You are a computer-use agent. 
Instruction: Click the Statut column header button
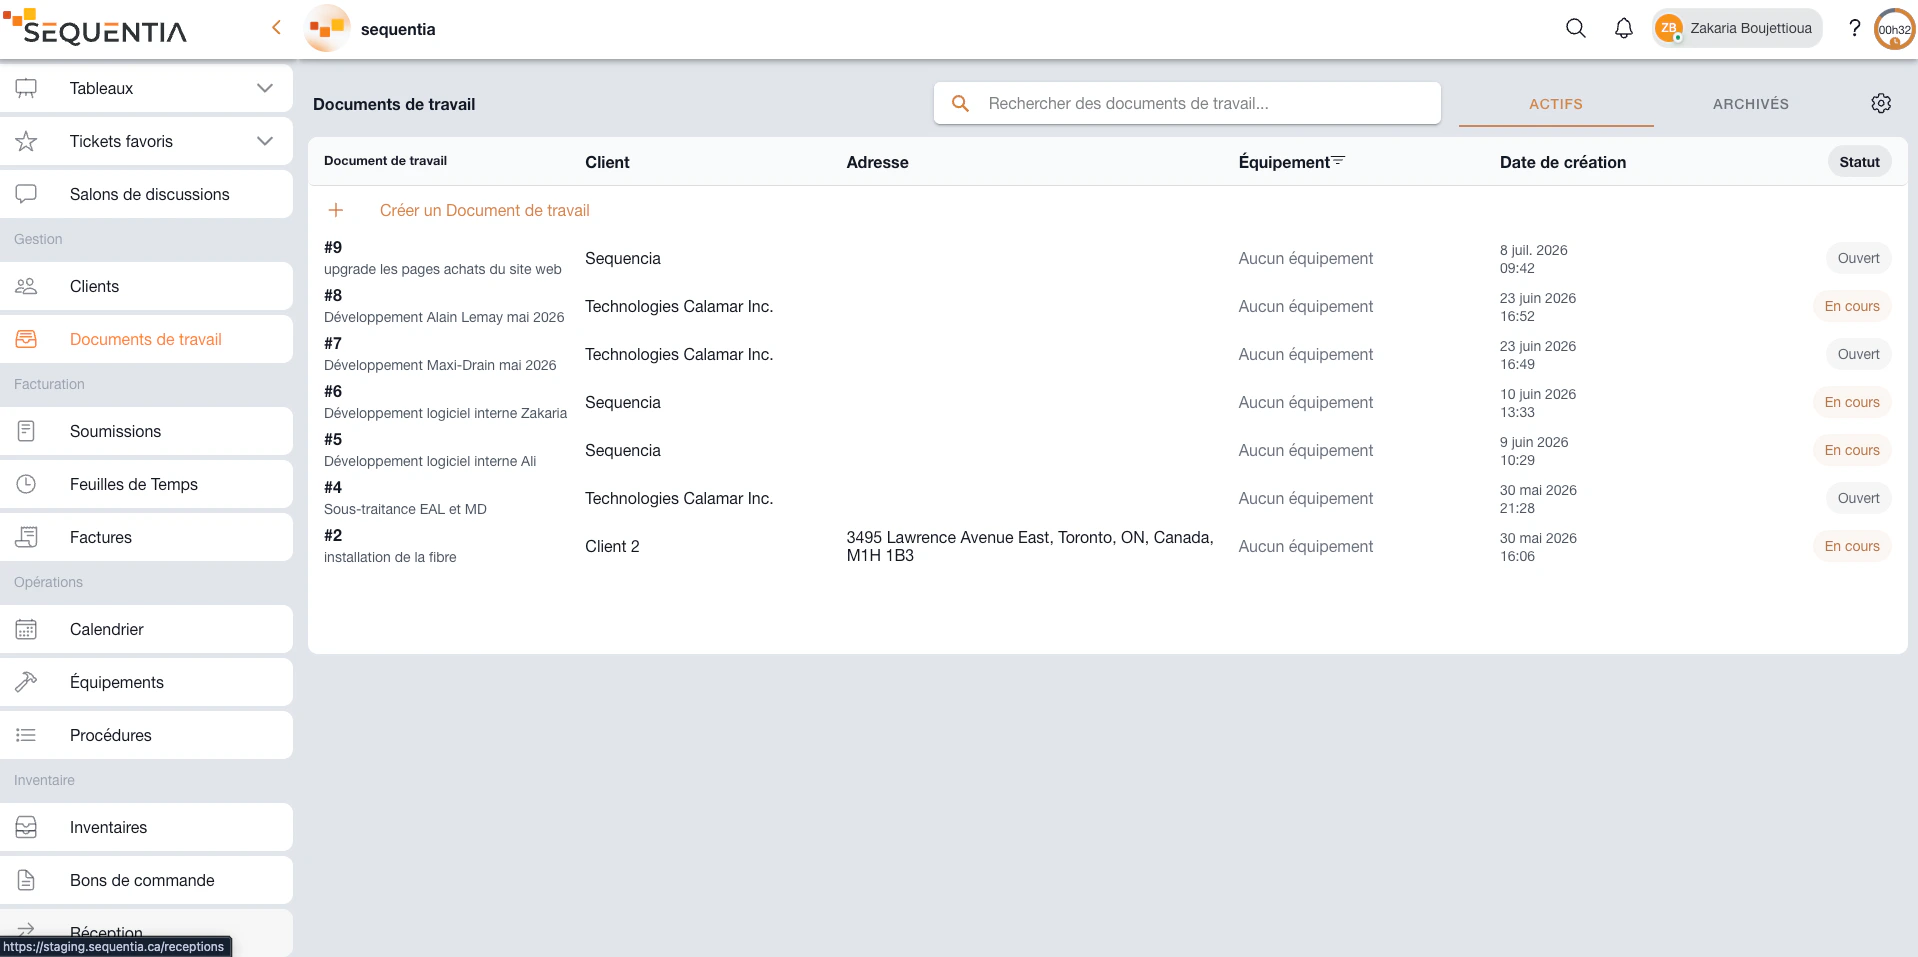pos(1859,162)
